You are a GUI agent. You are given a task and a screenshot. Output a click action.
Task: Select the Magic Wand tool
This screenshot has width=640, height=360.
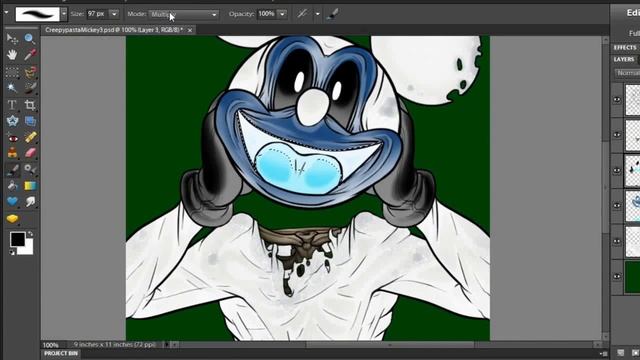[12, 88]
